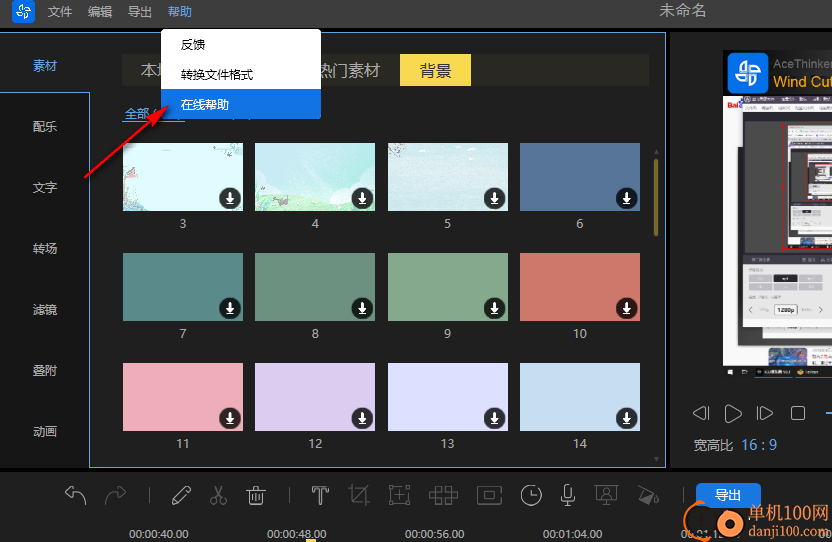This screenshot has height=542, width=832.
Task: Download background 10
Action: click(x=626, y=308)
